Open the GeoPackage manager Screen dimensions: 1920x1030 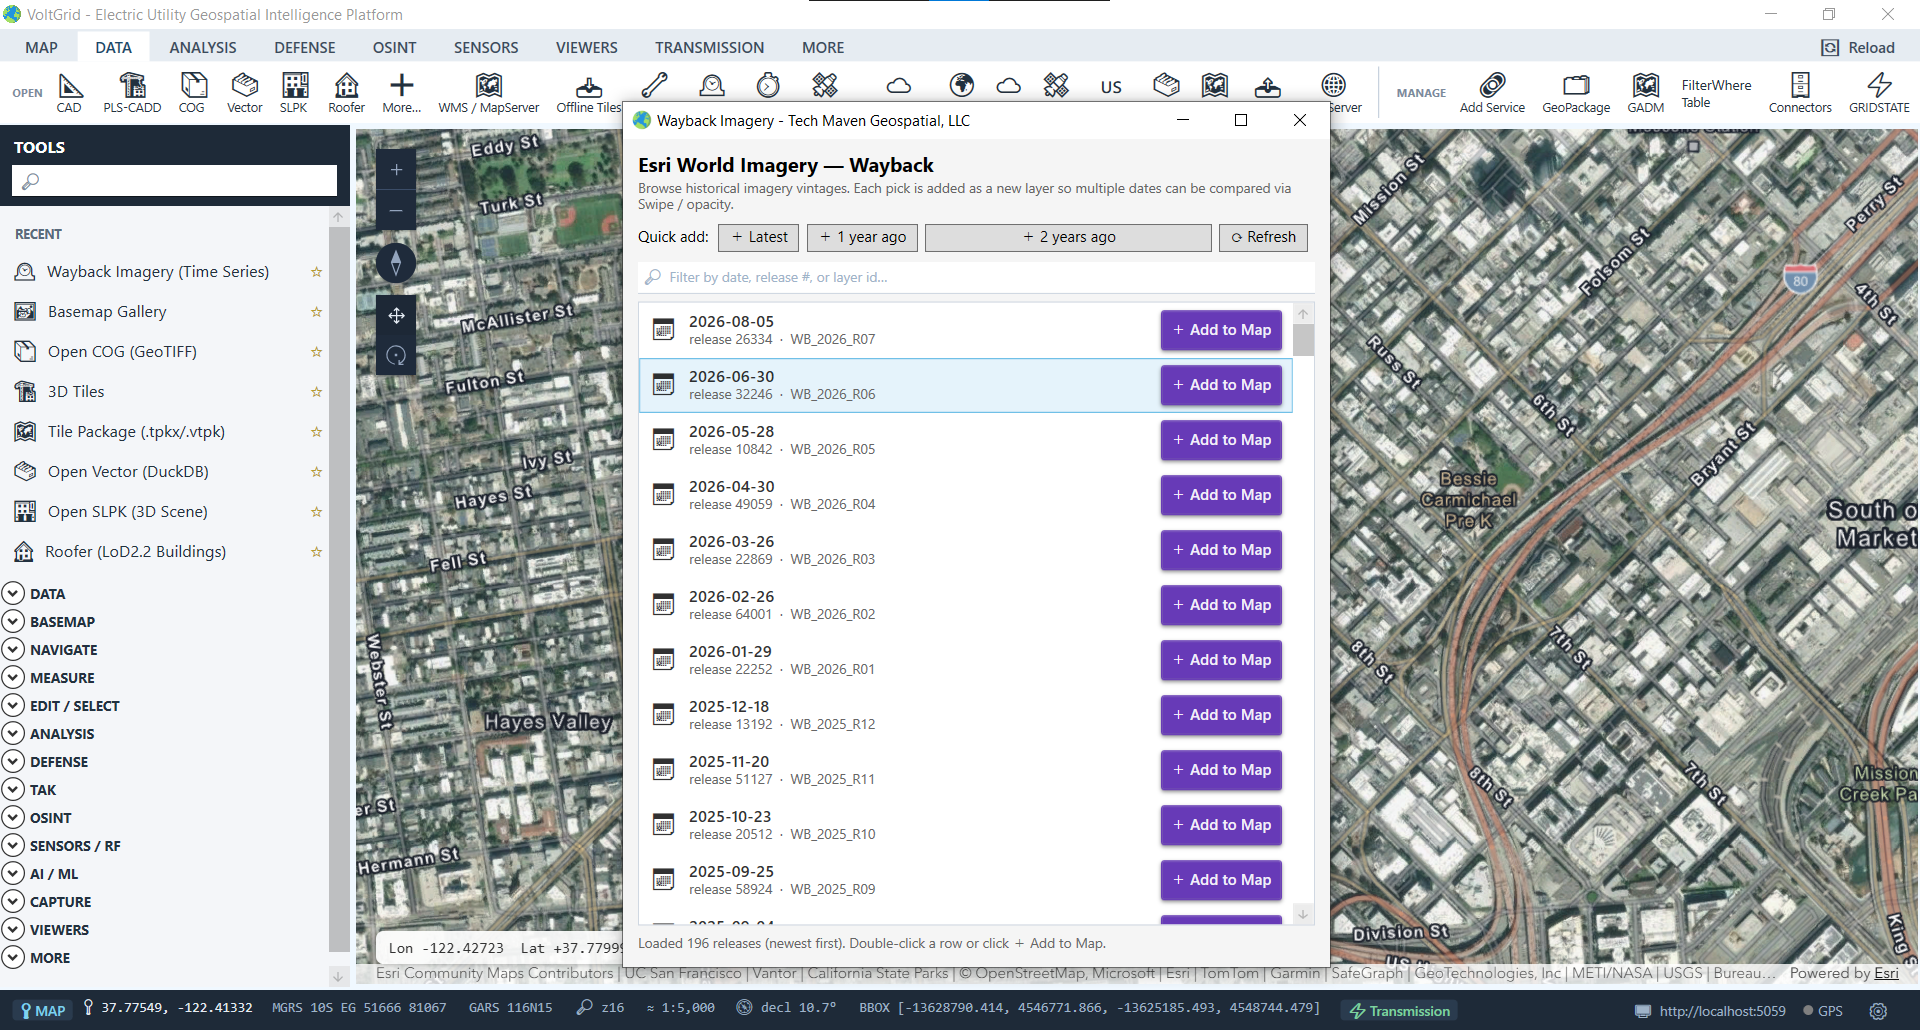pyautogui.click(x=1576, y=93)
